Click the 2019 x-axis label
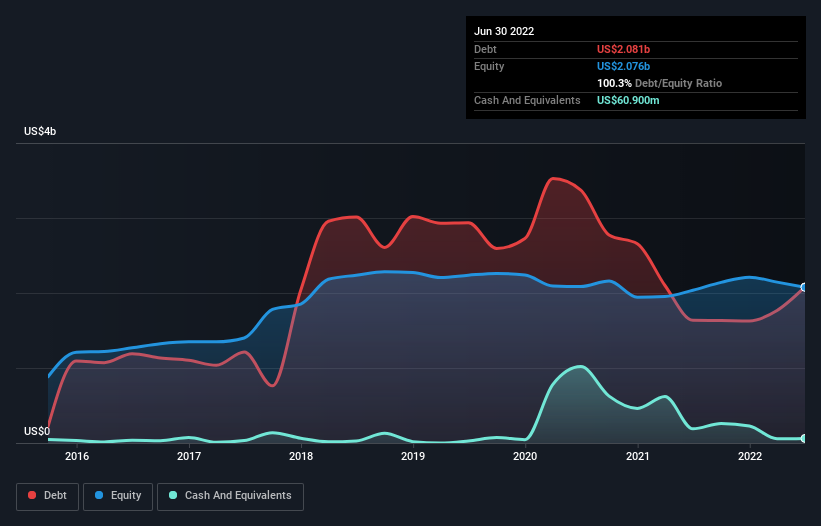The width and height of the screenshot is (821, 526). click(413, 456)
